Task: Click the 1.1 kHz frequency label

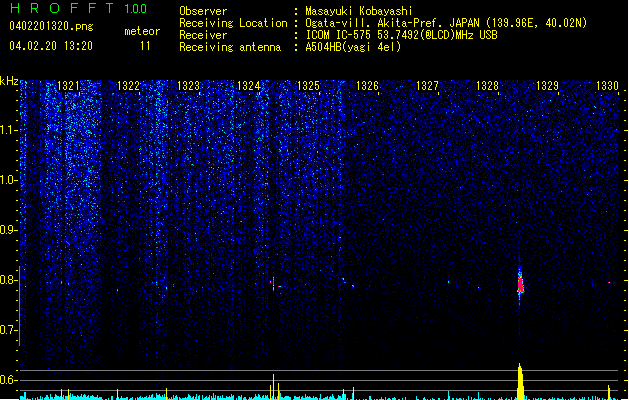Action: (x=8, y=130)
